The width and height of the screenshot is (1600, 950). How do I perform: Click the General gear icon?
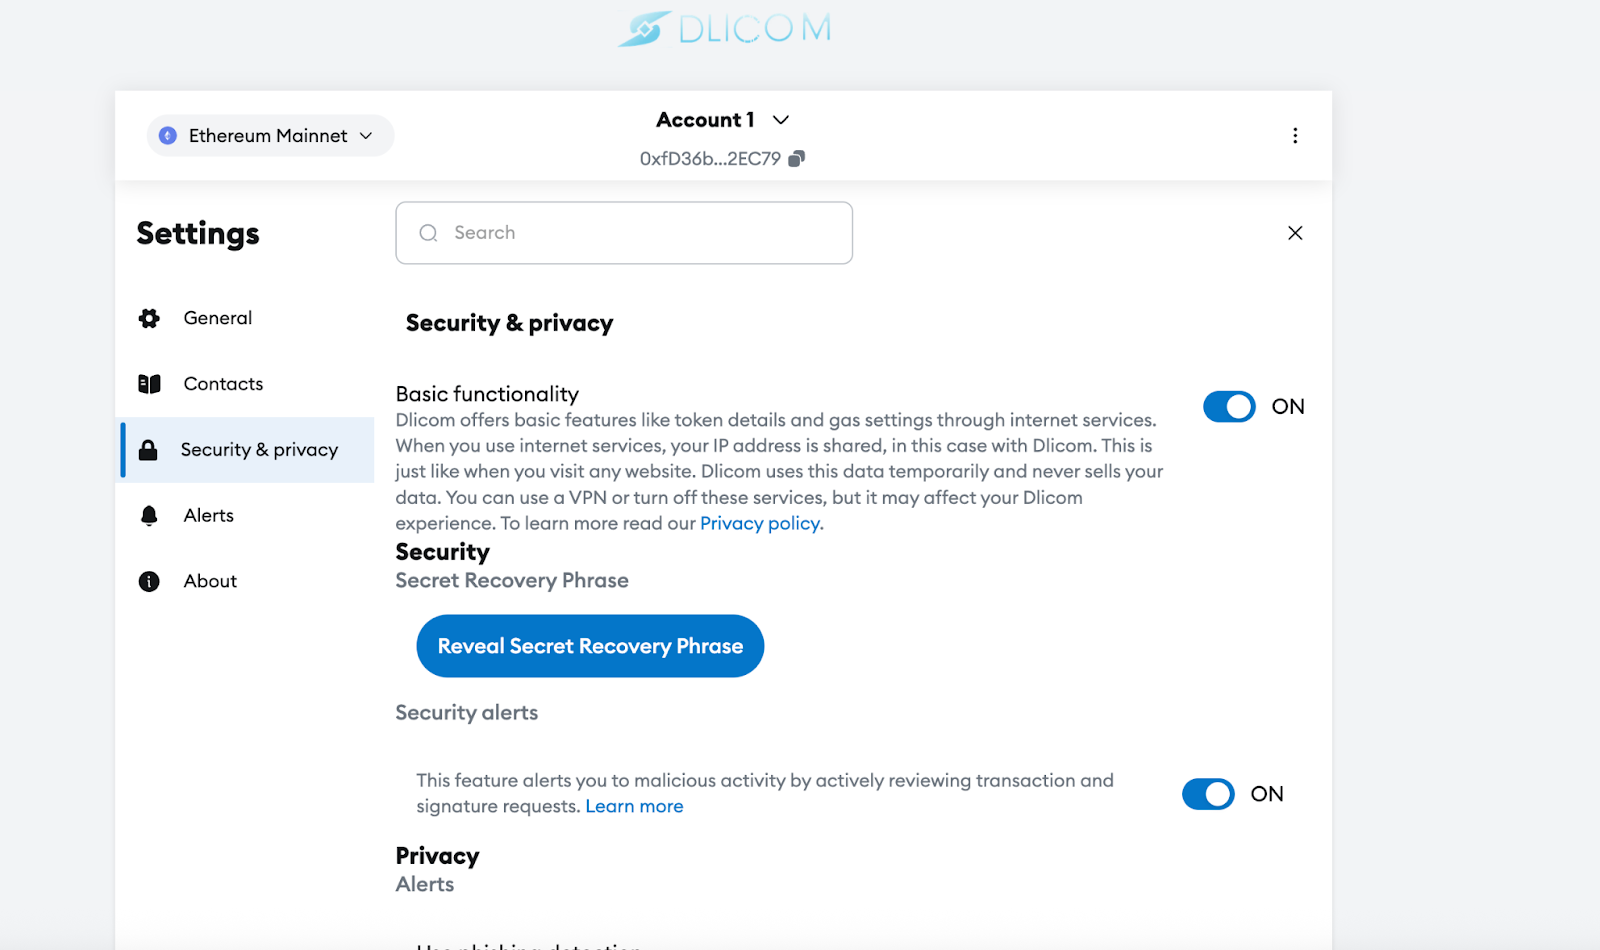click(149, 318)
